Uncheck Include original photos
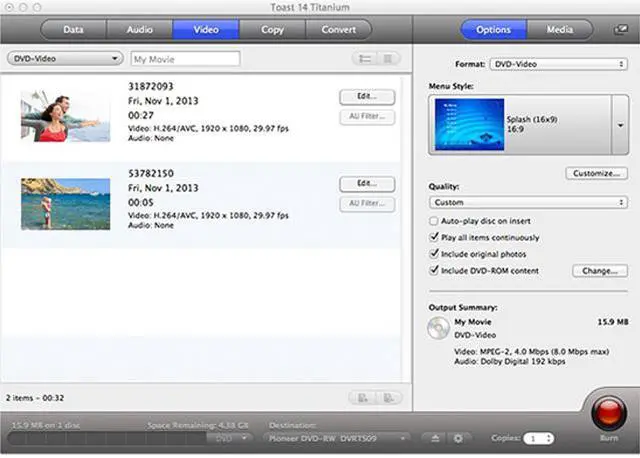This screenshot has width=640, height=458. tap(434, 254)
